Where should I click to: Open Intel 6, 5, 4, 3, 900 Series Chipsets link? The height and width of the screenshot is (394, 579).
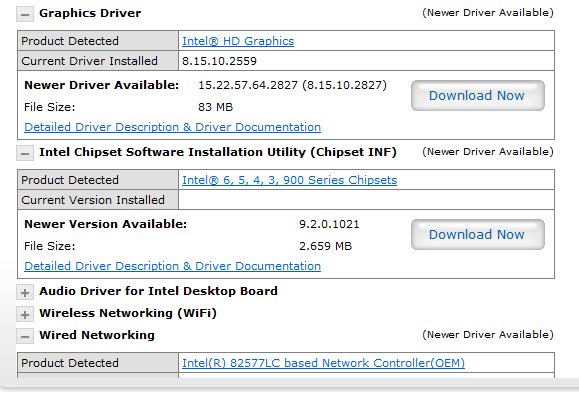[290, 180]
